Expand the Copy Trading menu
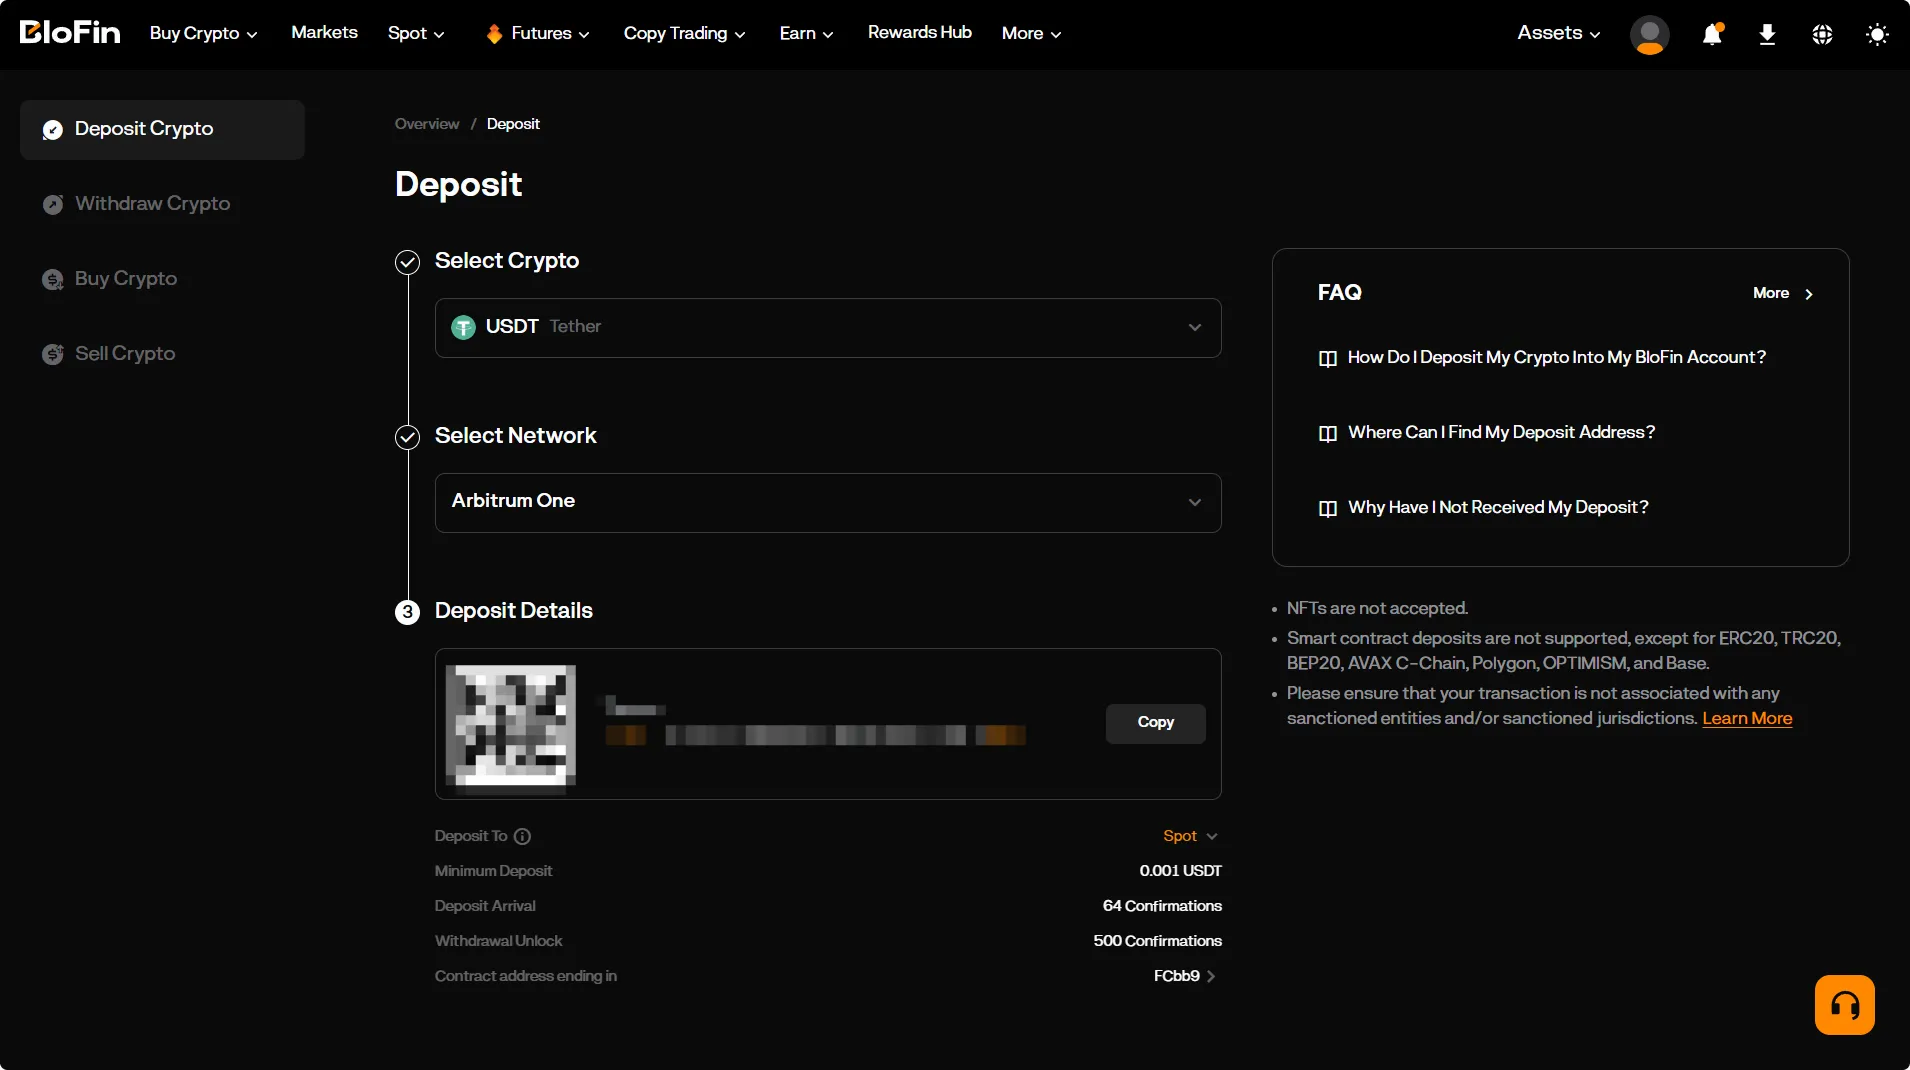The width and height of the screenshot is (1910, 1070). (685, 33)
